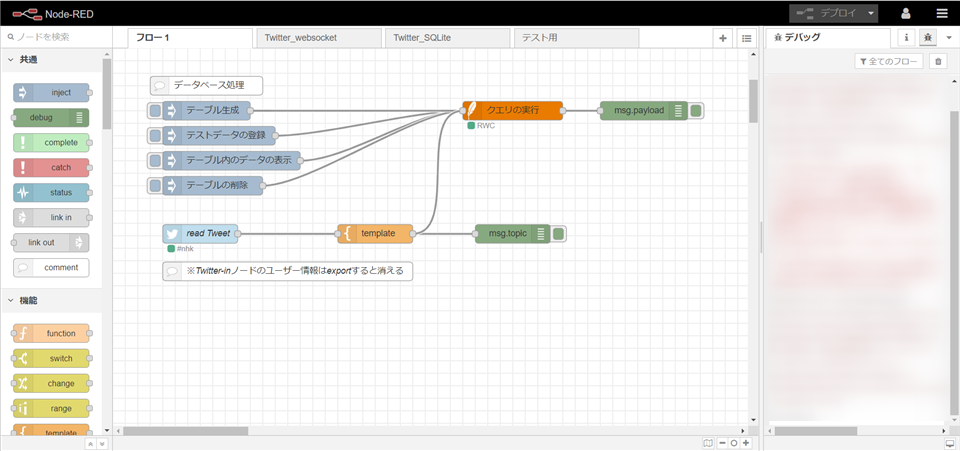This screenshot has width=960, height=451.
Task: Trigger the テーブル内のデータの表示 inject button
Action: pyautogui.click(x=156, y=161)
